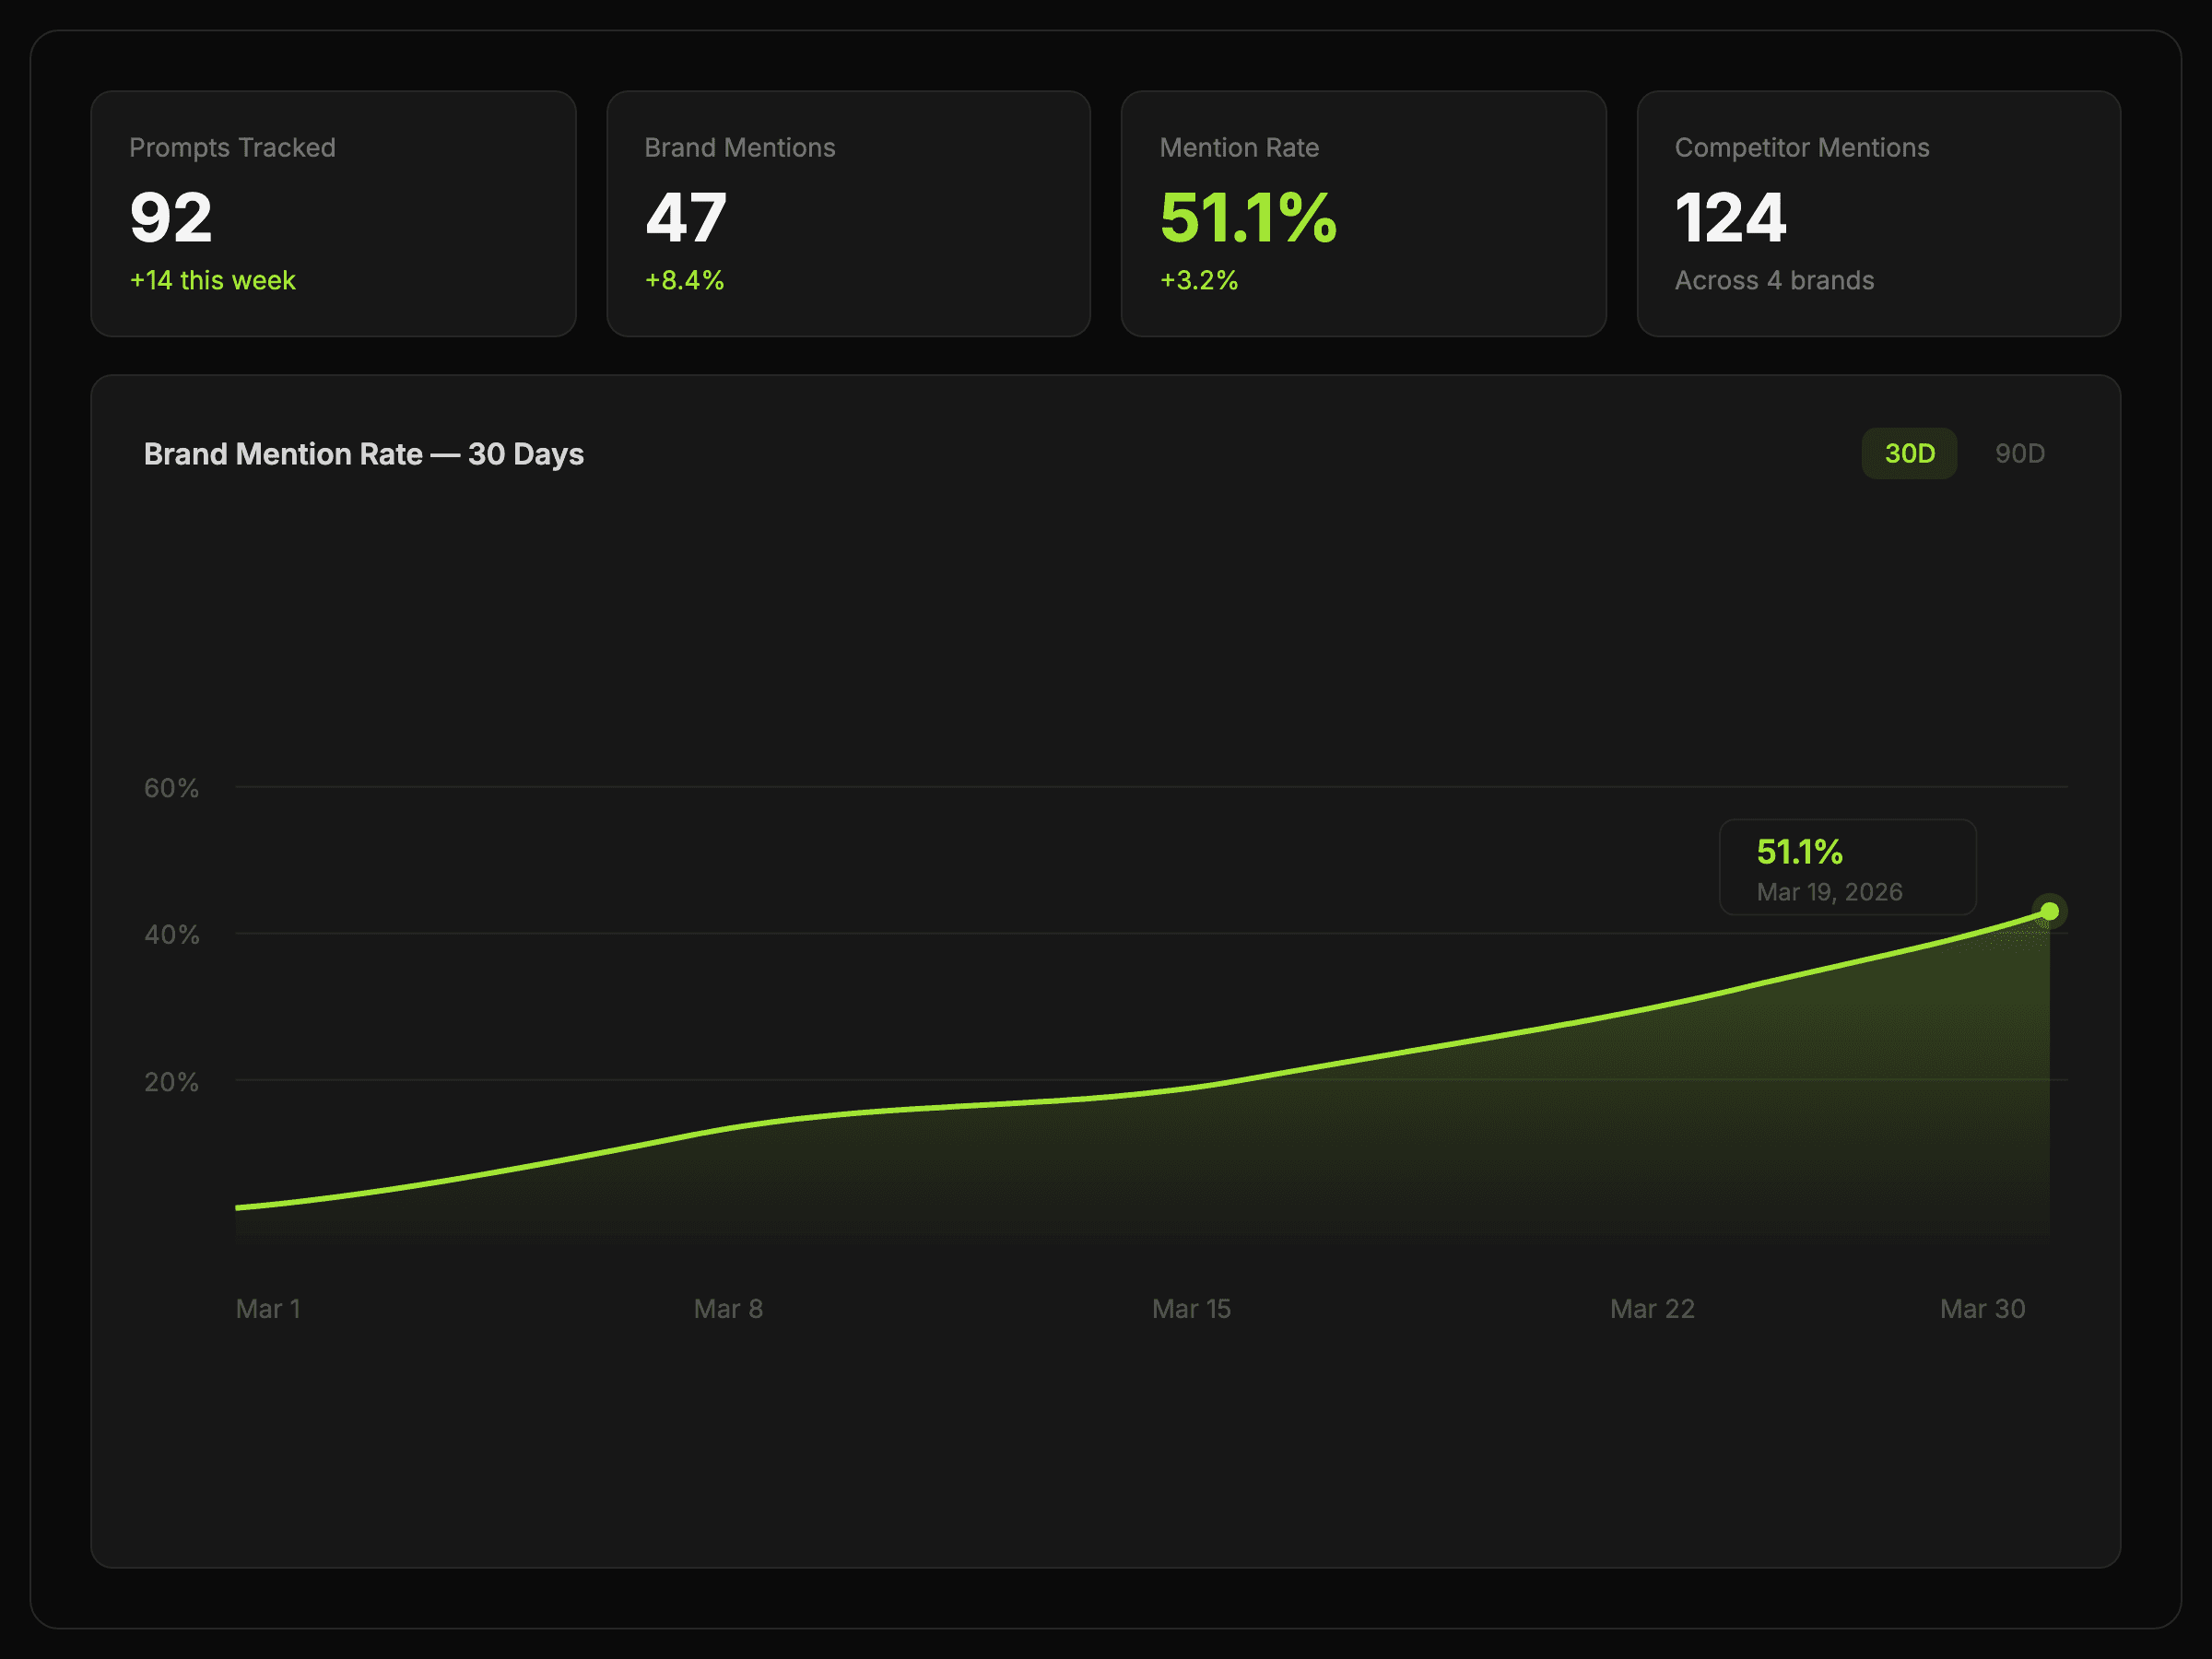Click the Mar 22 axis label

[x=1652, y=1309]
